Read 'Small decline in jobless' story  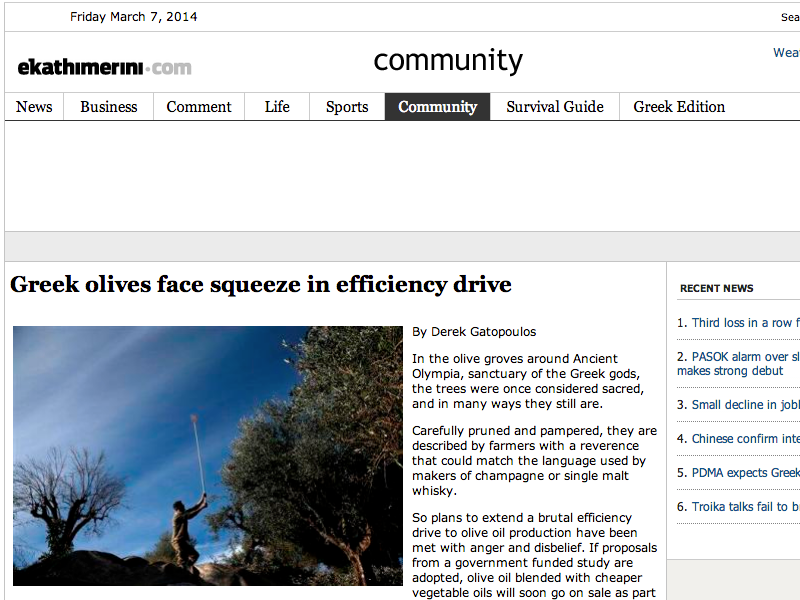click(x=744, y=405)
